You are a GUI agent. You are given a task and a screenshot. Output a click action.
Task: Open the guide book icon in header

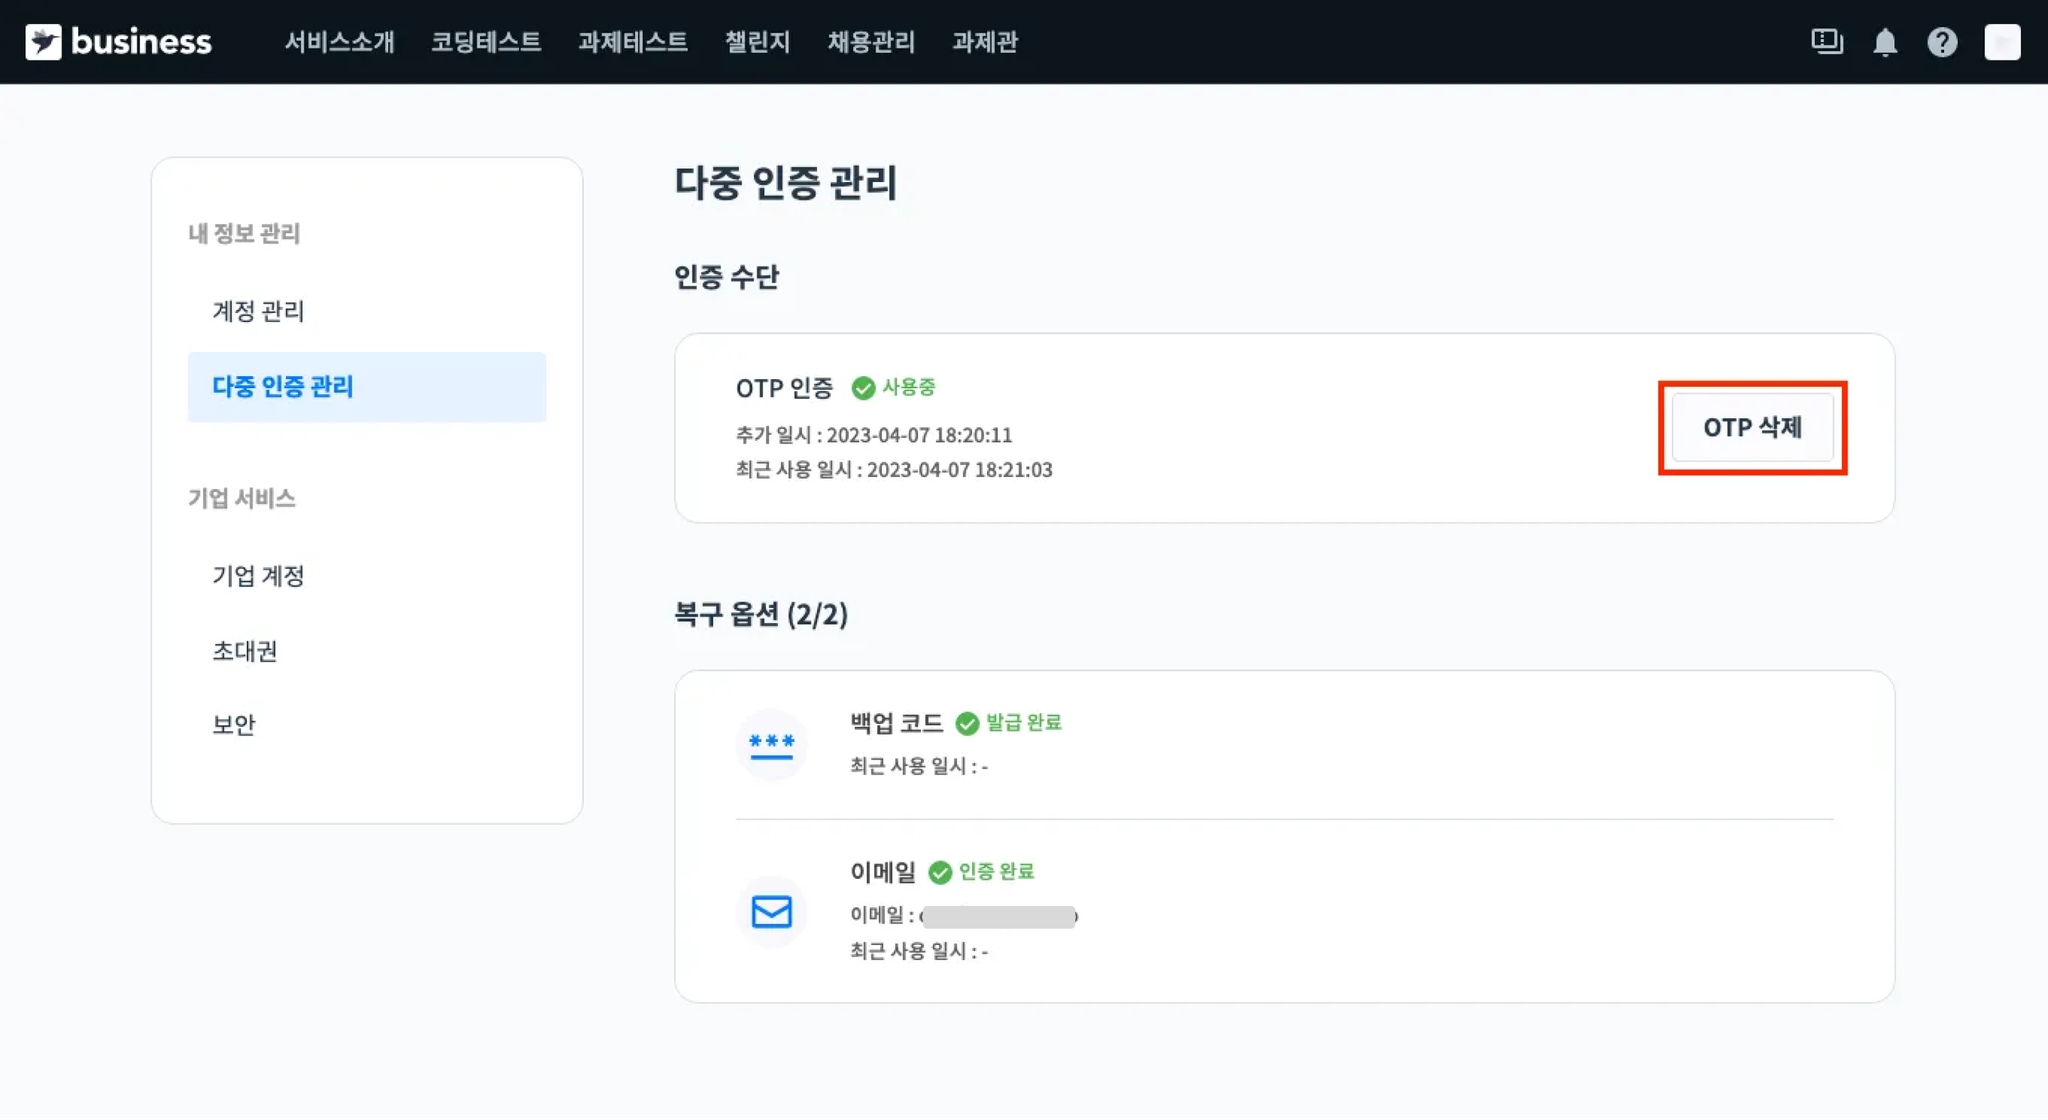click(1827, 42)
